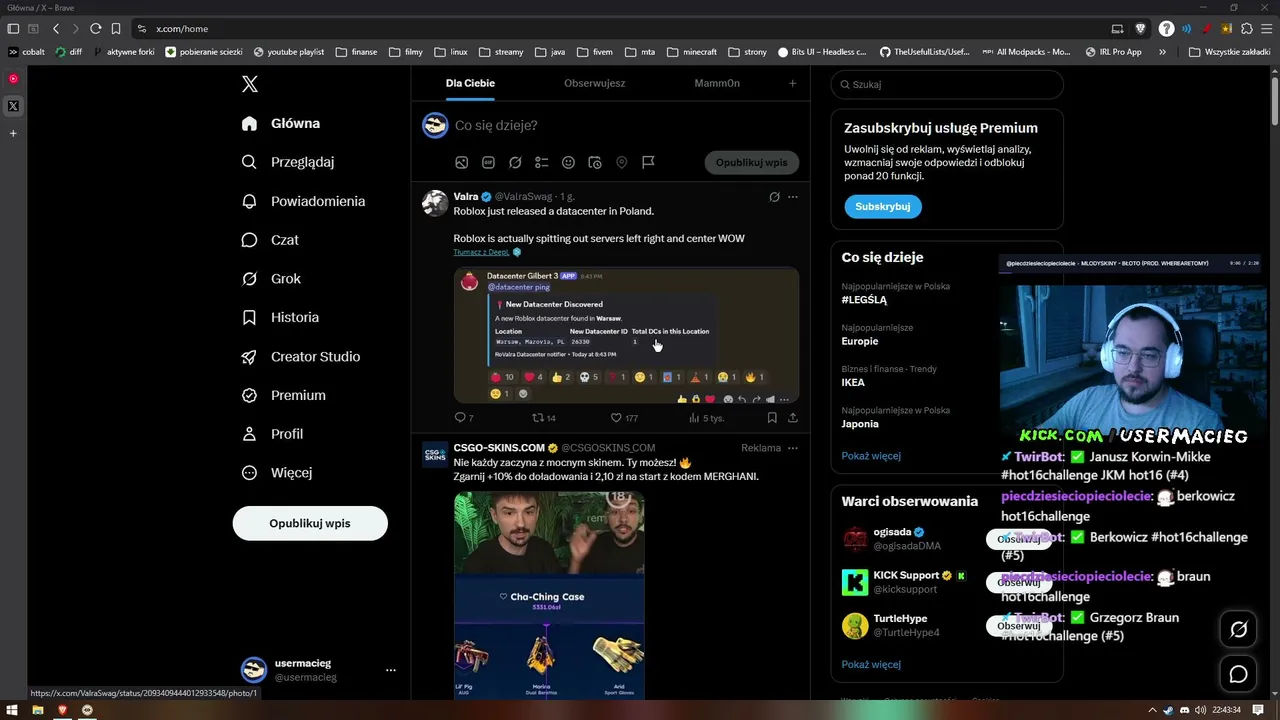The width and height of the screenshot is (1280, 720).
Task: Open Czat in the sidebar
Action: click(270, 240)
